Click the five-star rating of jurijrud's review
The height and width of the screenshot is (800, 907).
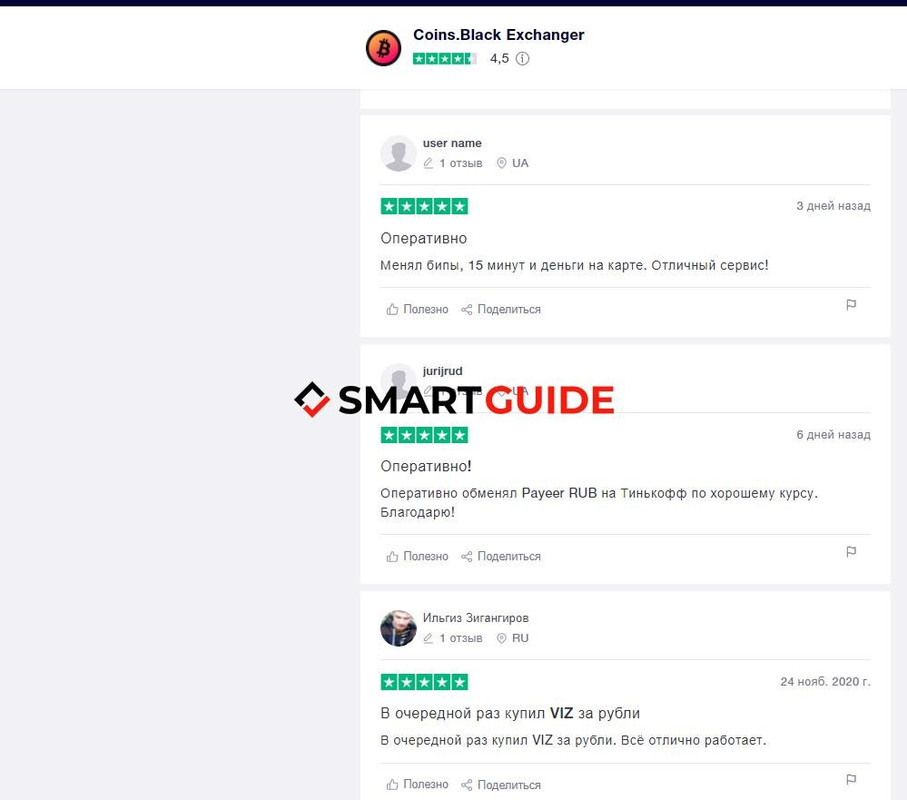coord(424,435)
